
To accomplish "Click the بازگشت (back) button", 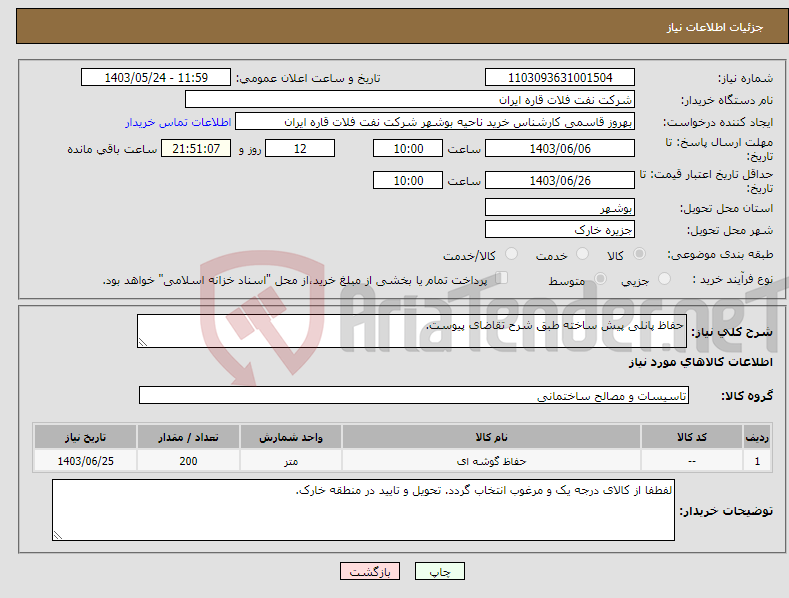I will click(x=370, y=571).
